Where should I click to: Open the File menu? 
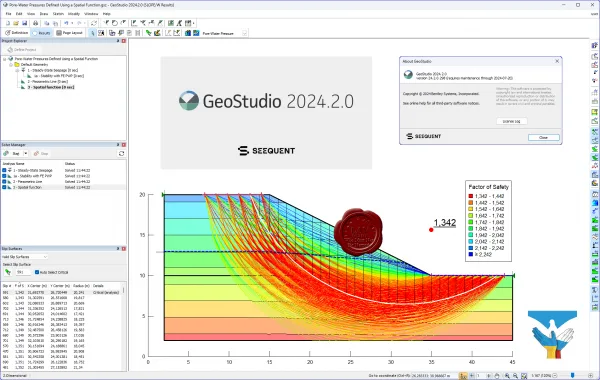[8, 14]
